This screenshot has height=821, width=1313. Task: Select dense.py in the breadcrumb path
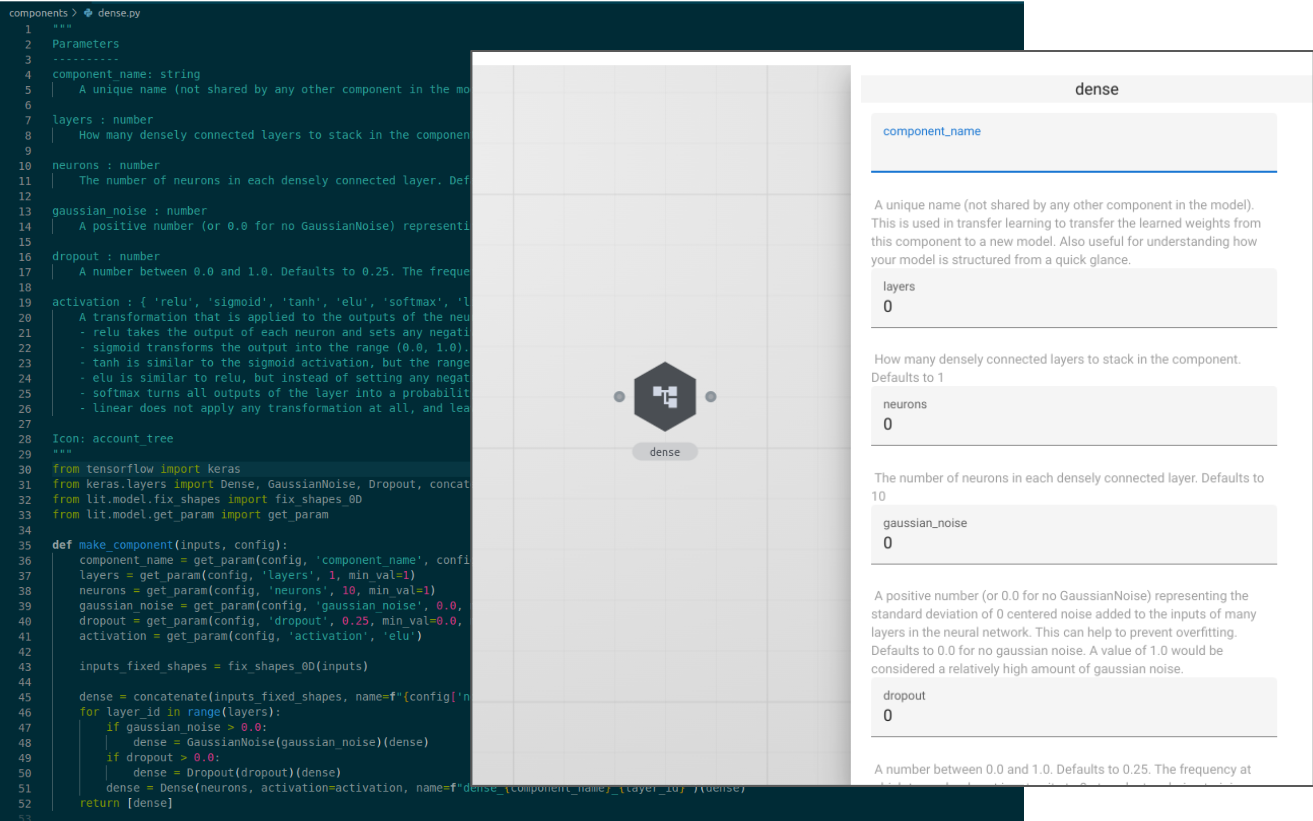[x=119, y=12]
